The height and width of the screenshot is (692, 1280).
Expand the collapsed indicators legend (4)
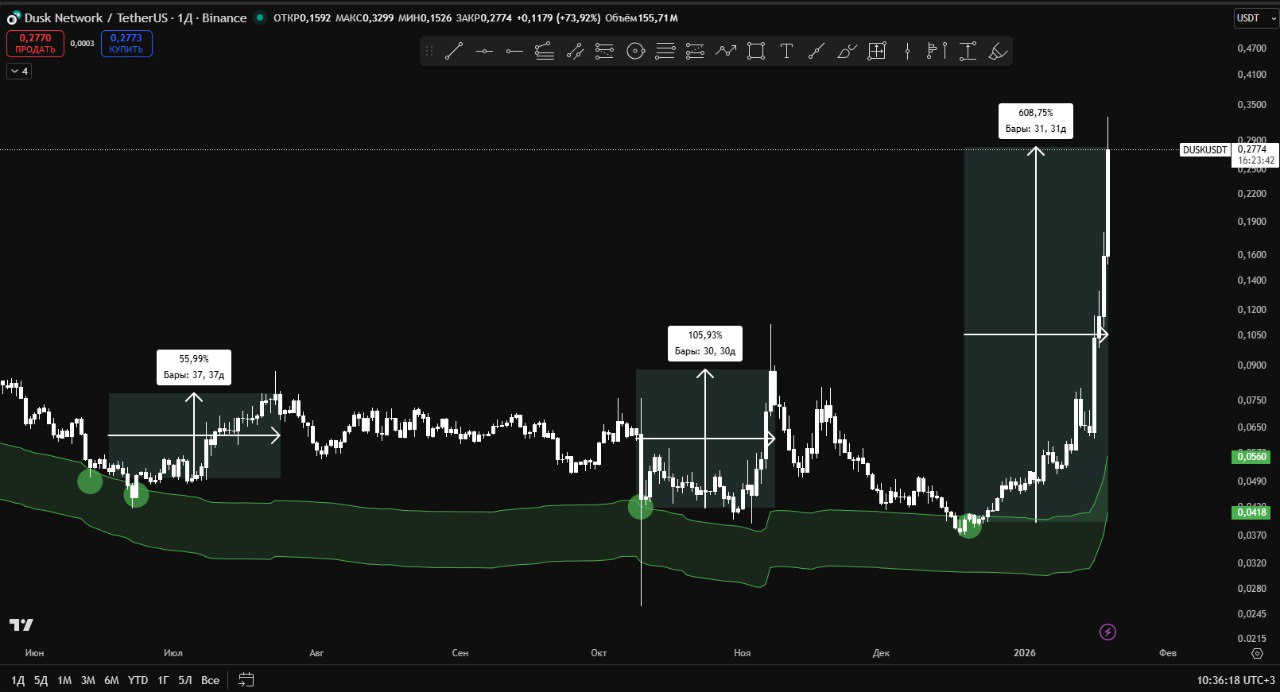(x=18, y=71)
